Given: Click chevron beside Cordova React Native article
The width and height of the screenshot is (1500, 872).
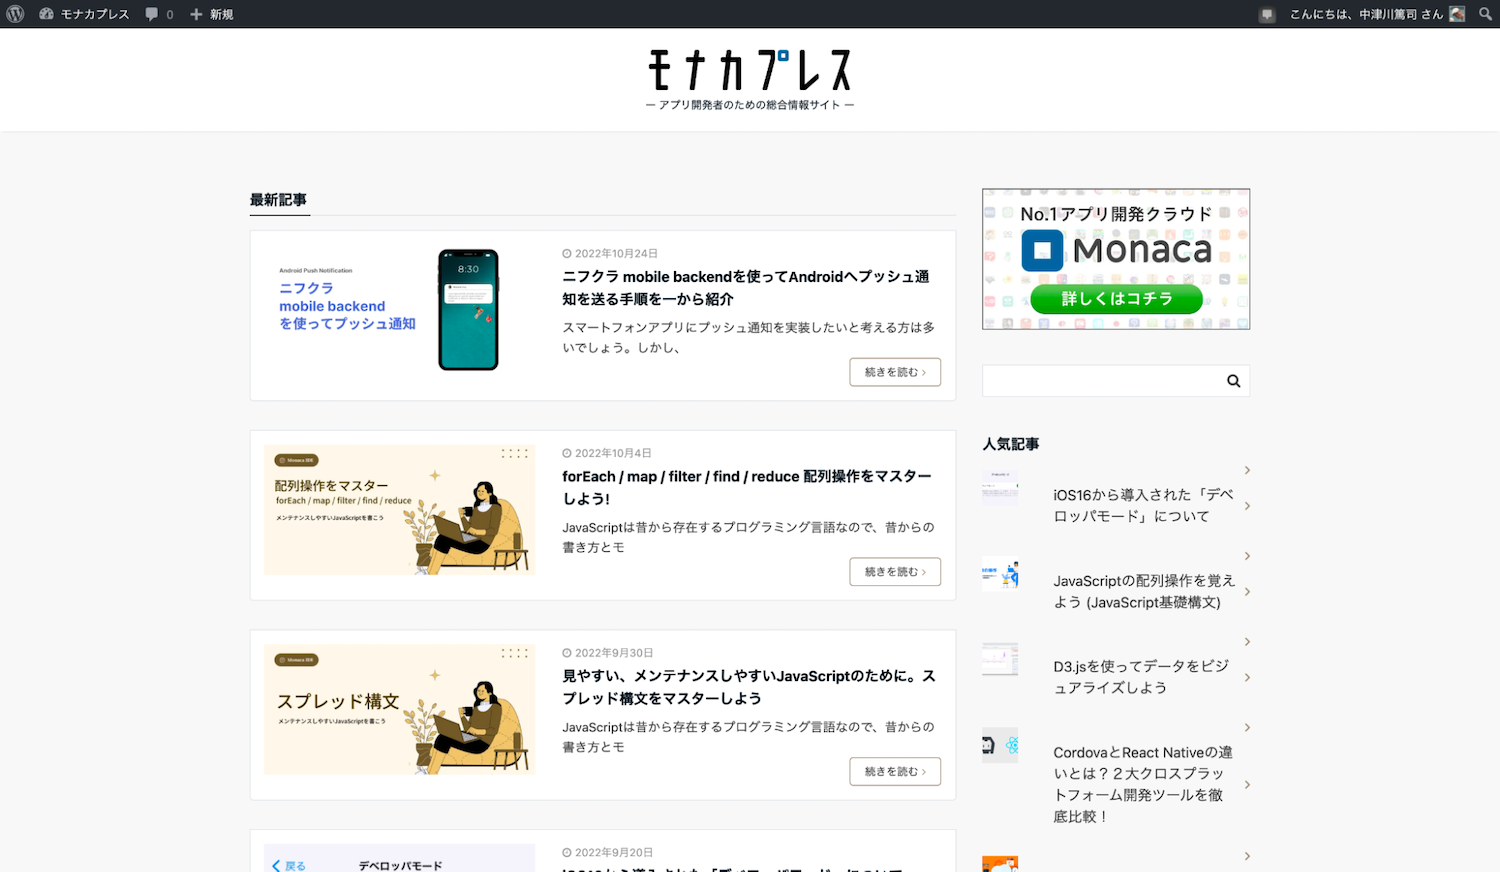Looking at the screenshot, I should pyautogui.click(x=1247, y=785).
